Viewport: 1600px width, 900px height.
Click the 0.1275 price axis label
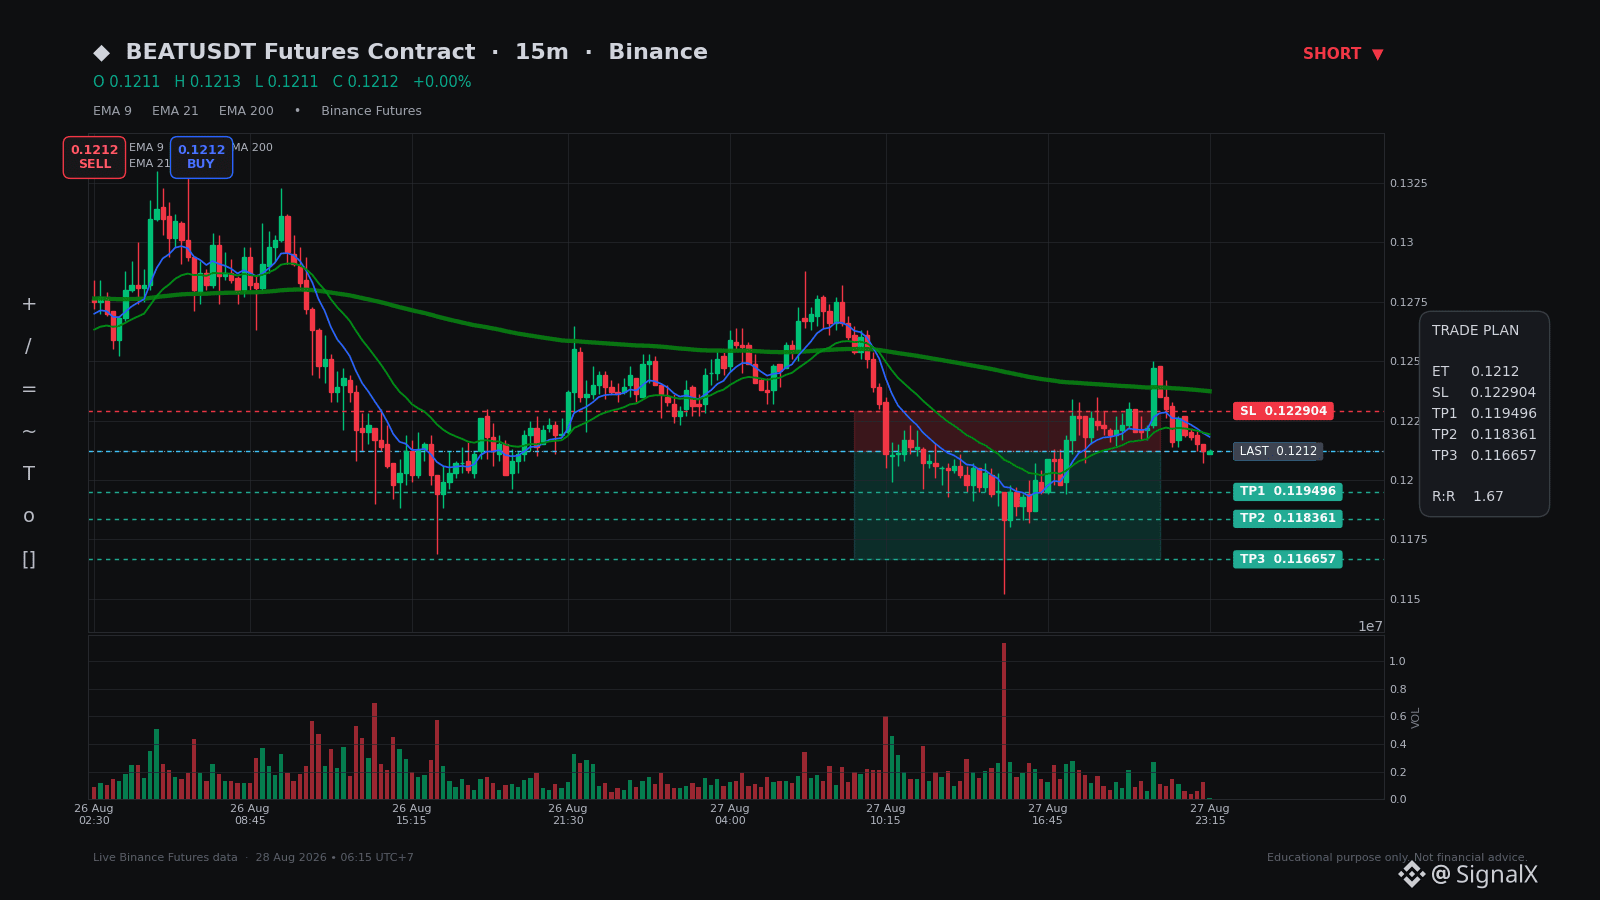(1408, 303)
